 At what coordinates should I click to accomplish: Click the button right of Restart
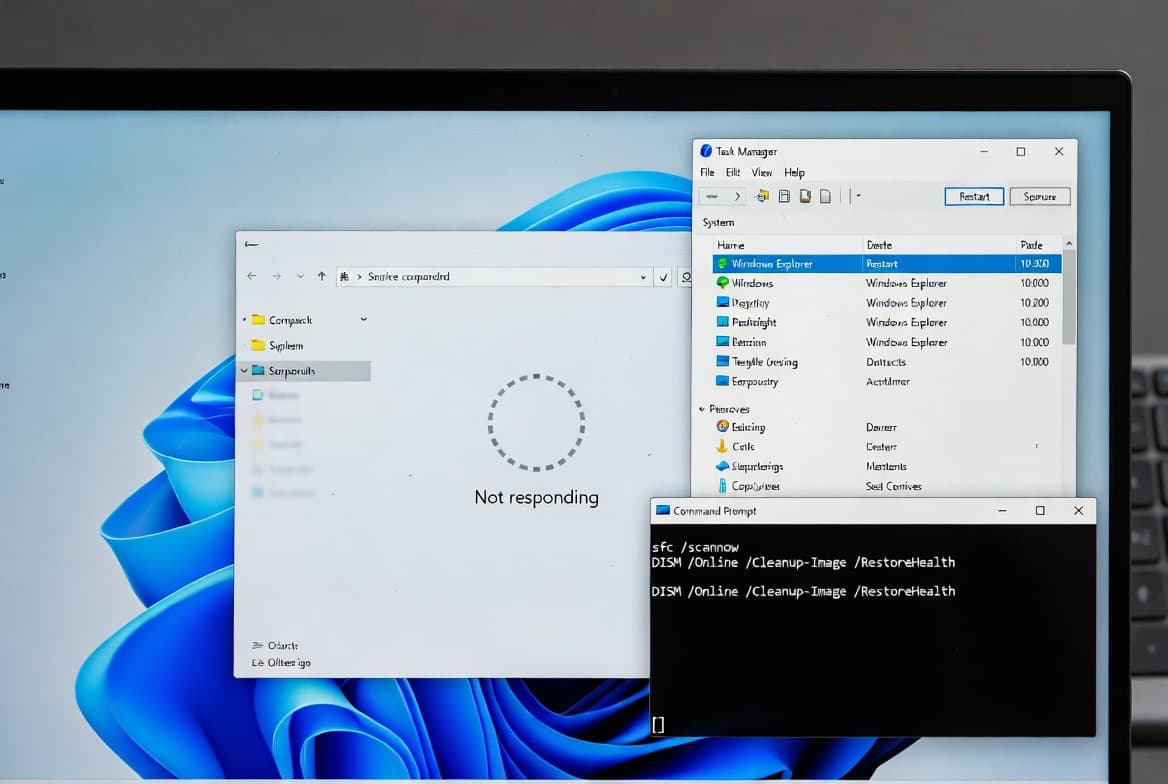click(1040, 197)
